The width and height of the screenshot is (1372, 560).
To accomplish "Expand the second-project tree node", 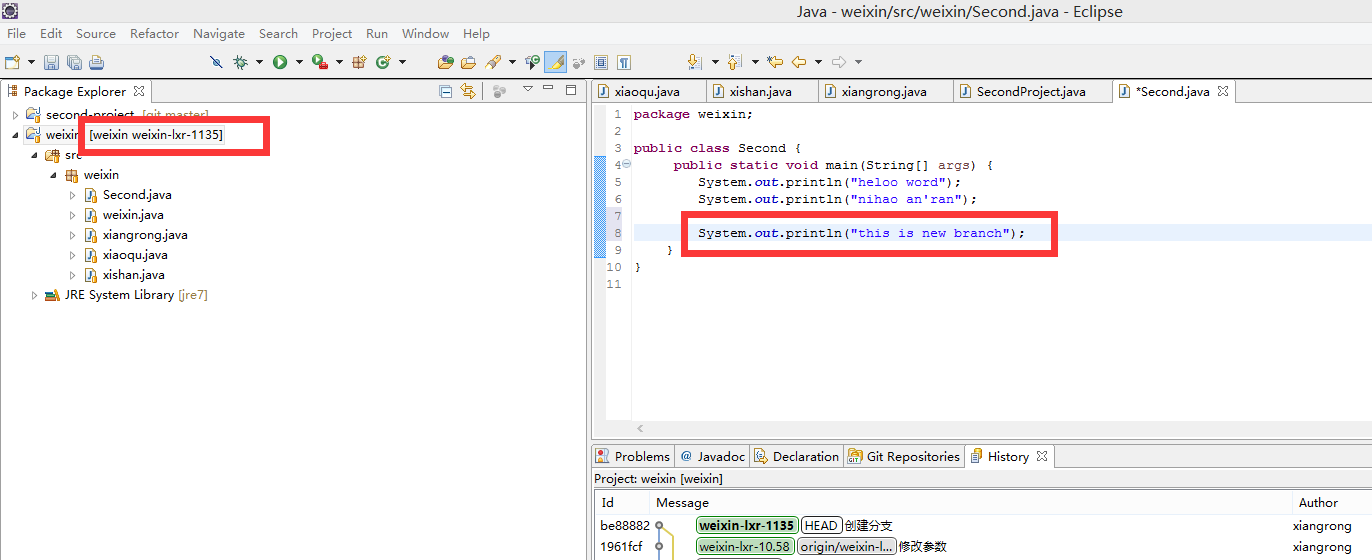I will coord(15,115).
